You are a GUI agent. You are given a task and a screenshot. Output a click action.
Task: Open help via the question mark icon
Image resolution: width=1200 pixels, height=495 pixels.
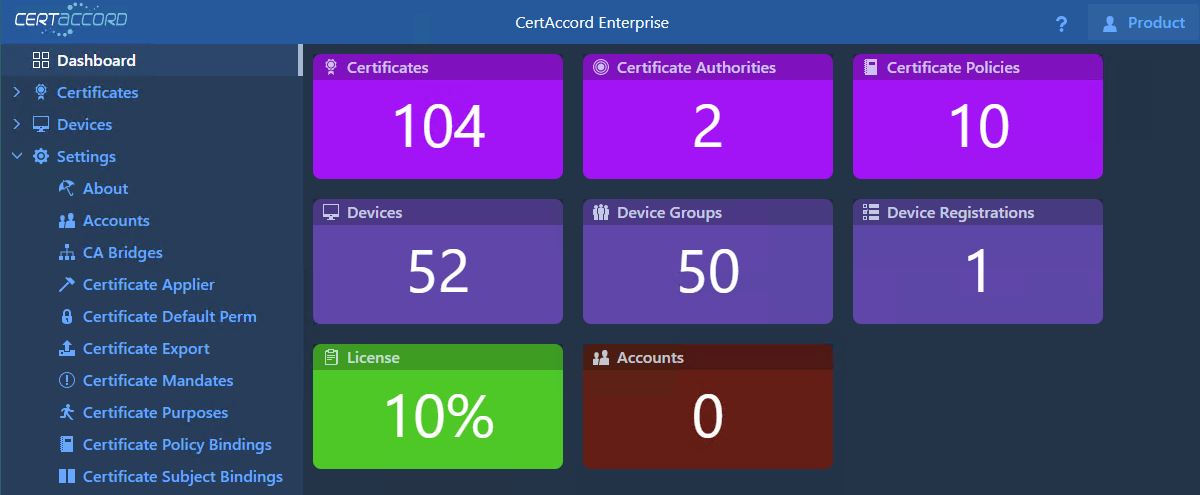tap(1061, 24)
